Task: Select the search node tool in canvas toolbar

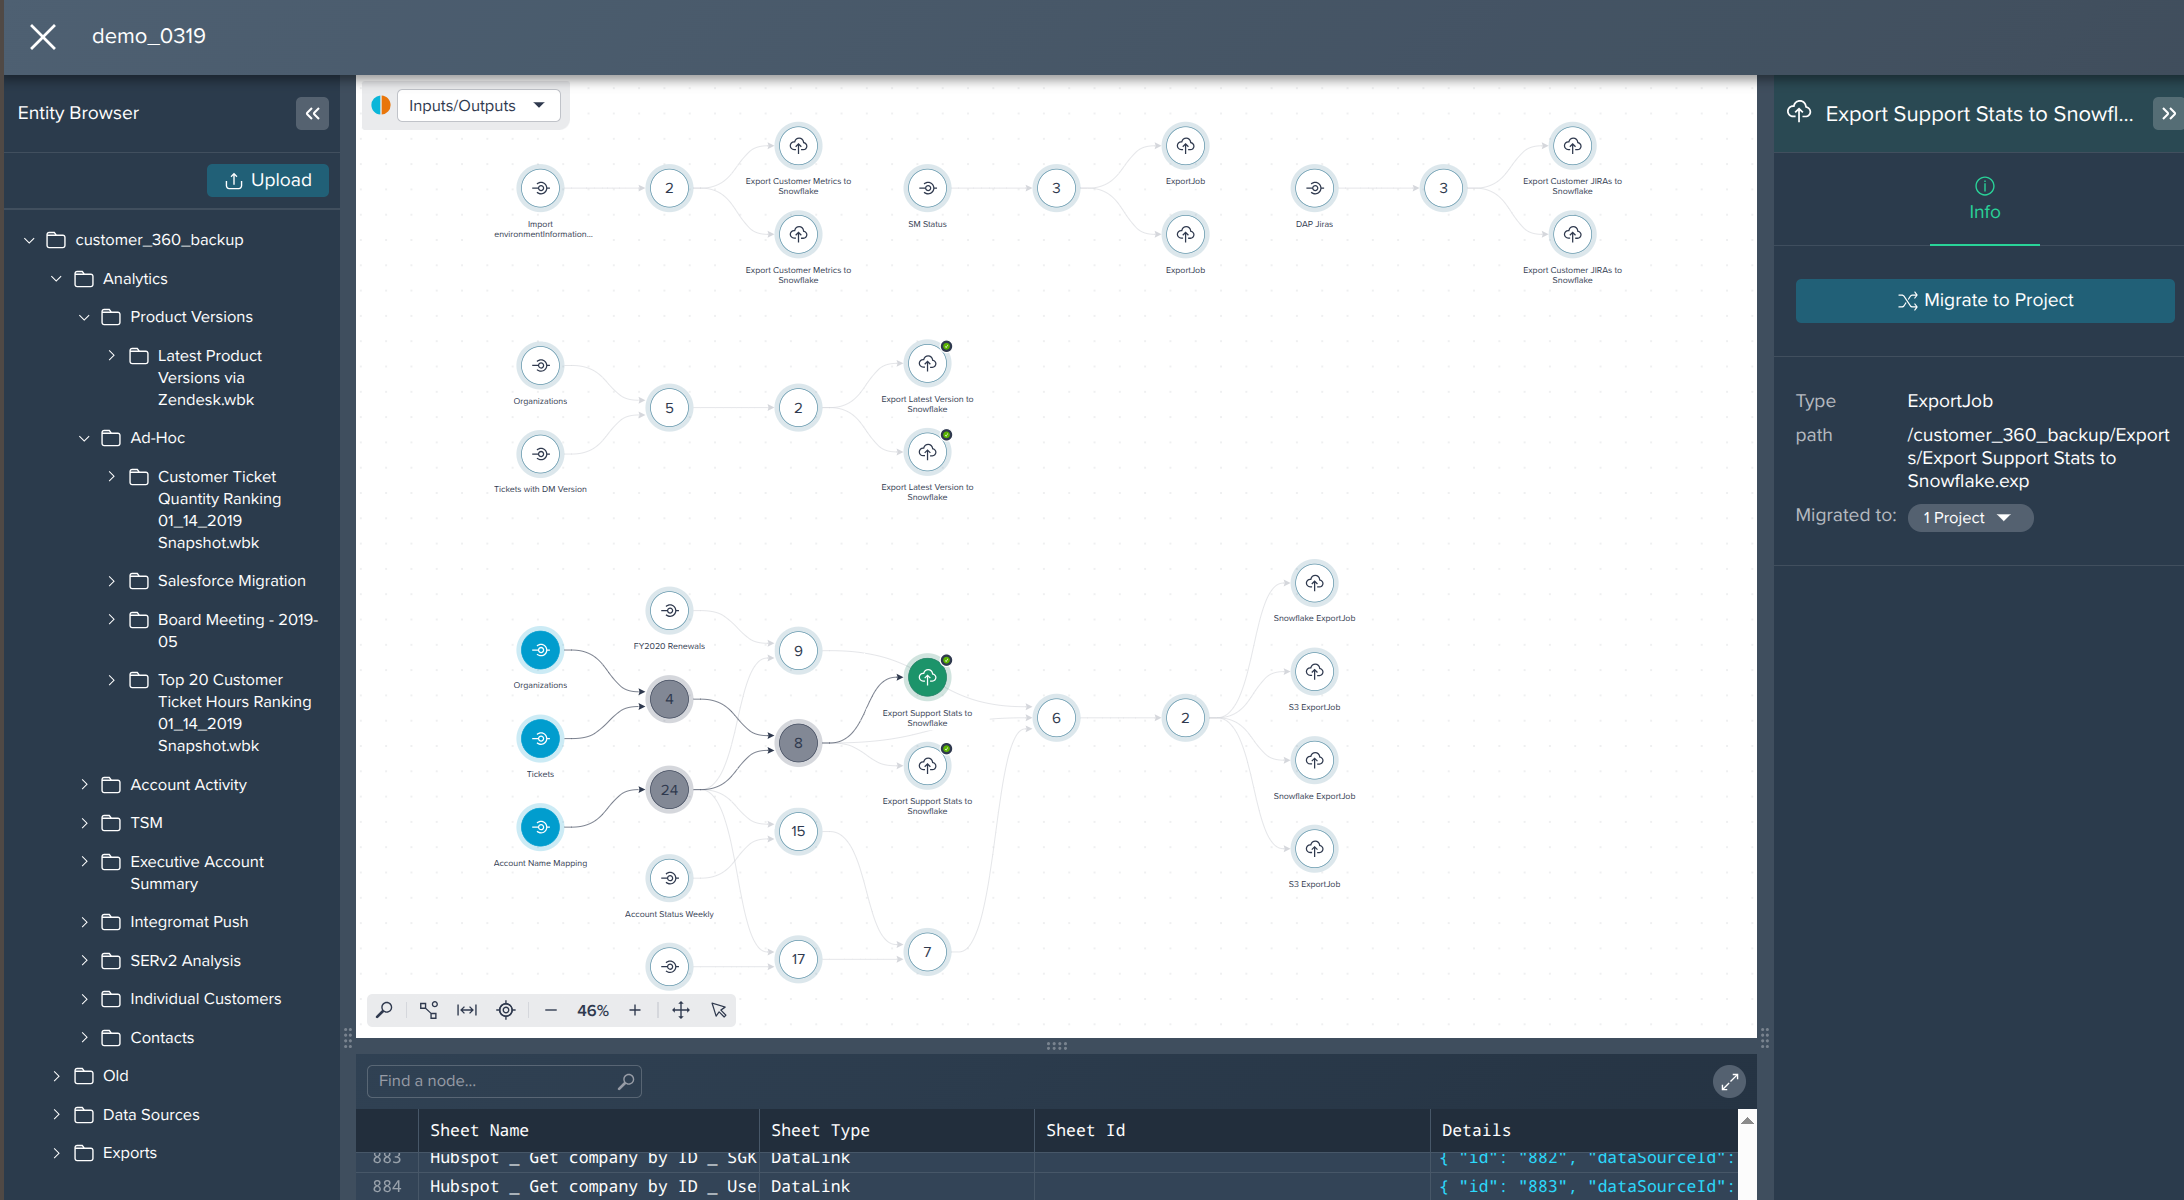Action: pos(384,1010)
